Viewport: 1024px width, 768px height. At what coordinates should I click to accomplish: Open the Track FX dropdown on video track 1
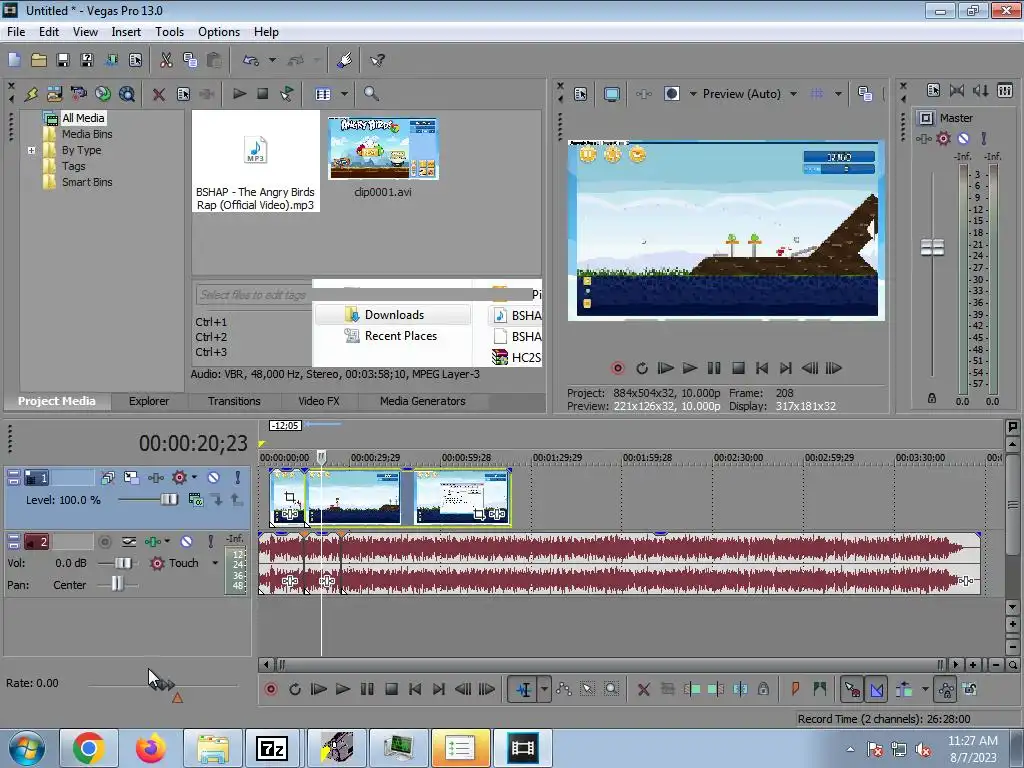194,478
